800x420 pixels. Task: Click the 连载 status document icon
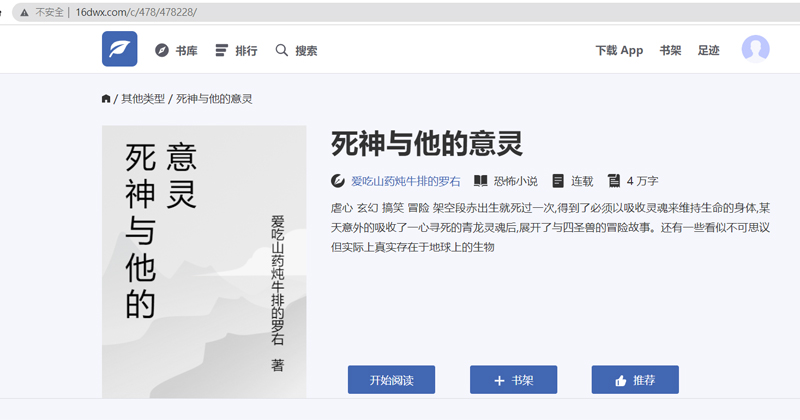pyautogui.click(x=558, y=181)
